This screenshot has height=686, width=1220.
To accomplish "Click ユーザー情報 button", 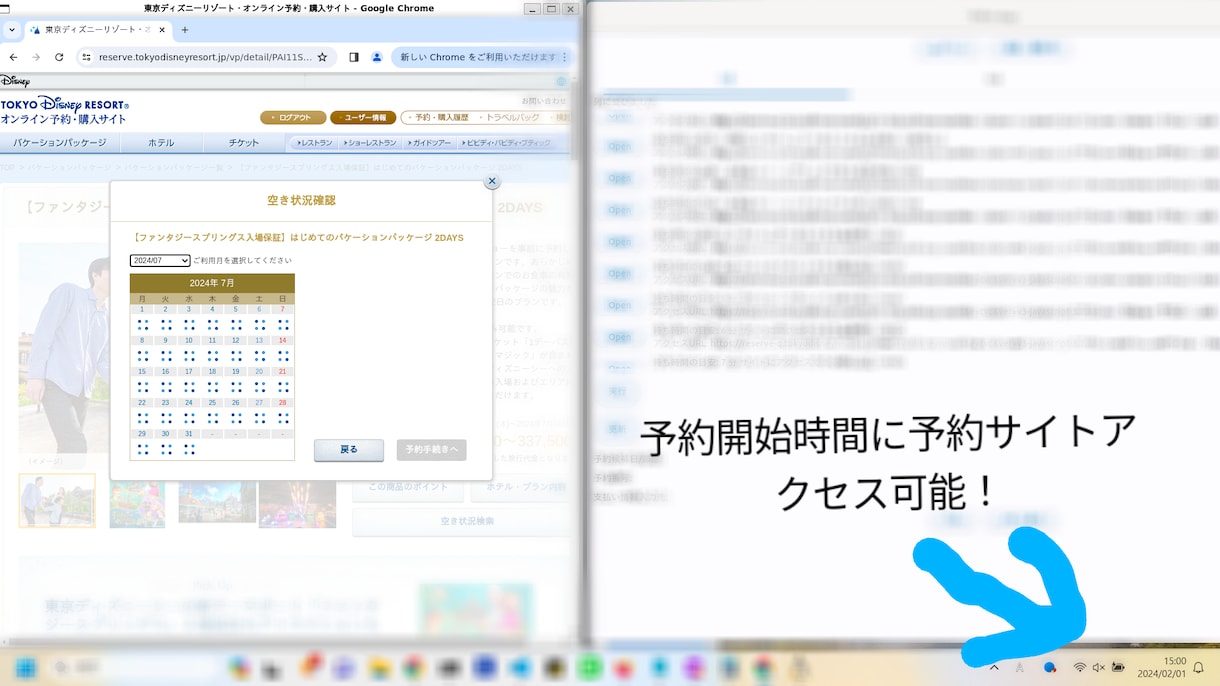I will click(363, 117).
